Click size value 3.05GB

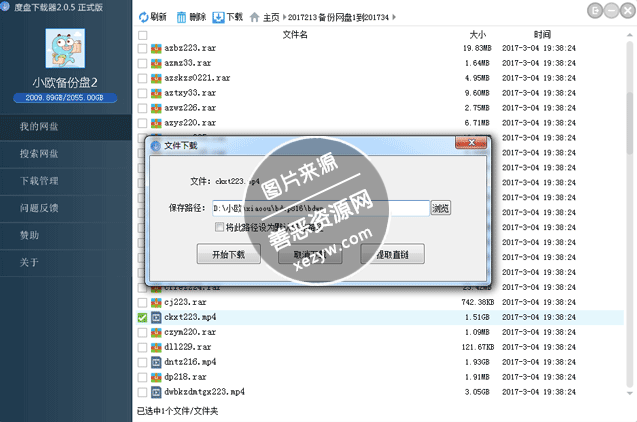click(477, 392)
